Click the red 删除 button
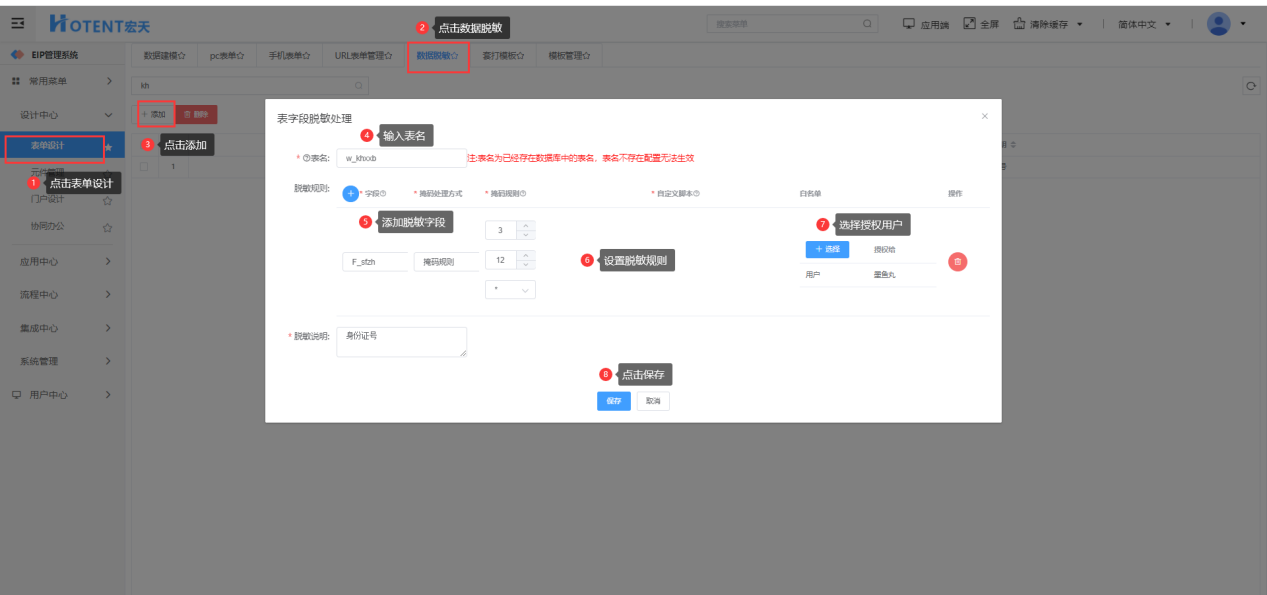The height and width of the screenshot is (595, 1267). point(196,115)
